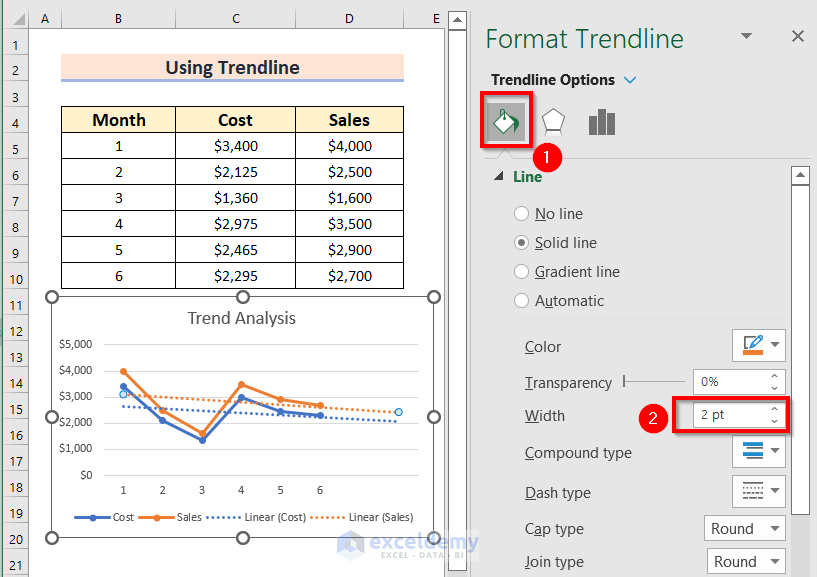Expand the Trendline Options dropdown chevron

pos(630,80)
